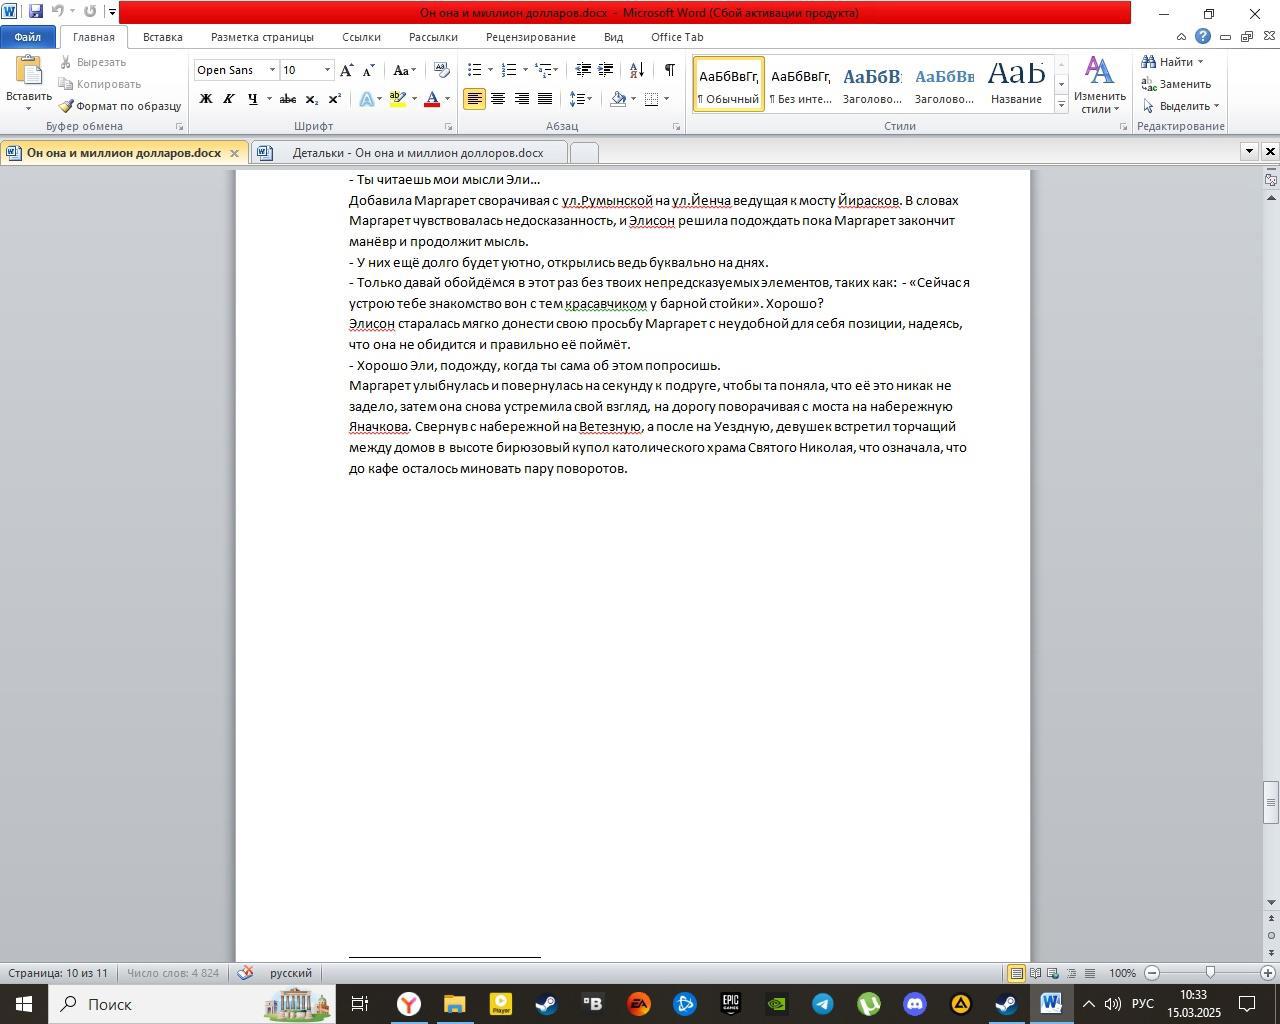Click the Shrink Font icon
Image resolution: width=1280 pixels, height=1024 pixels.
(x=369, y=70)
